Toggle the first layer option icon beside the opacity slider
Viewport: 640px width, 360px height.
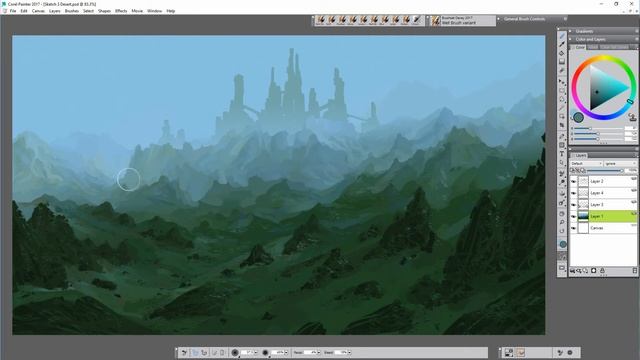tap(572, 170)
